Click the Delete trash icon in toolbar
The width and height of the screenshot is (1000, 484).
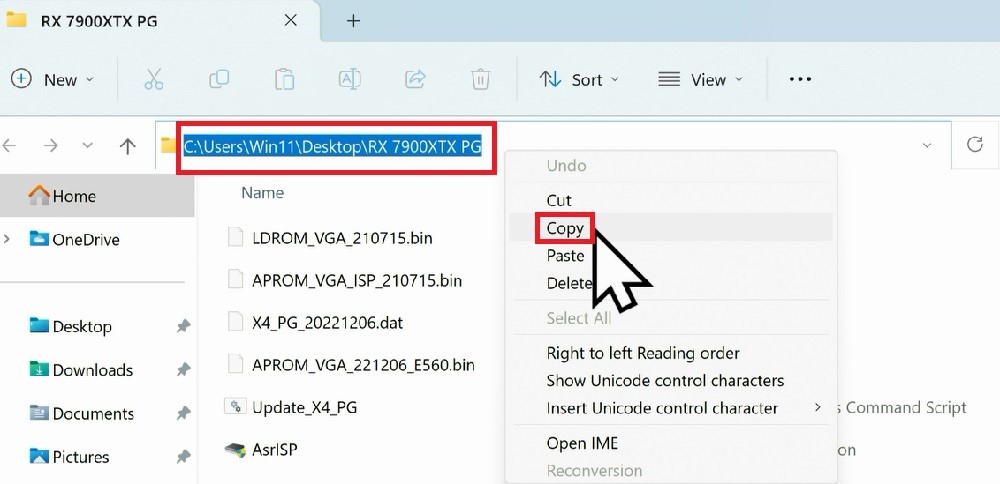click(480, 80)
